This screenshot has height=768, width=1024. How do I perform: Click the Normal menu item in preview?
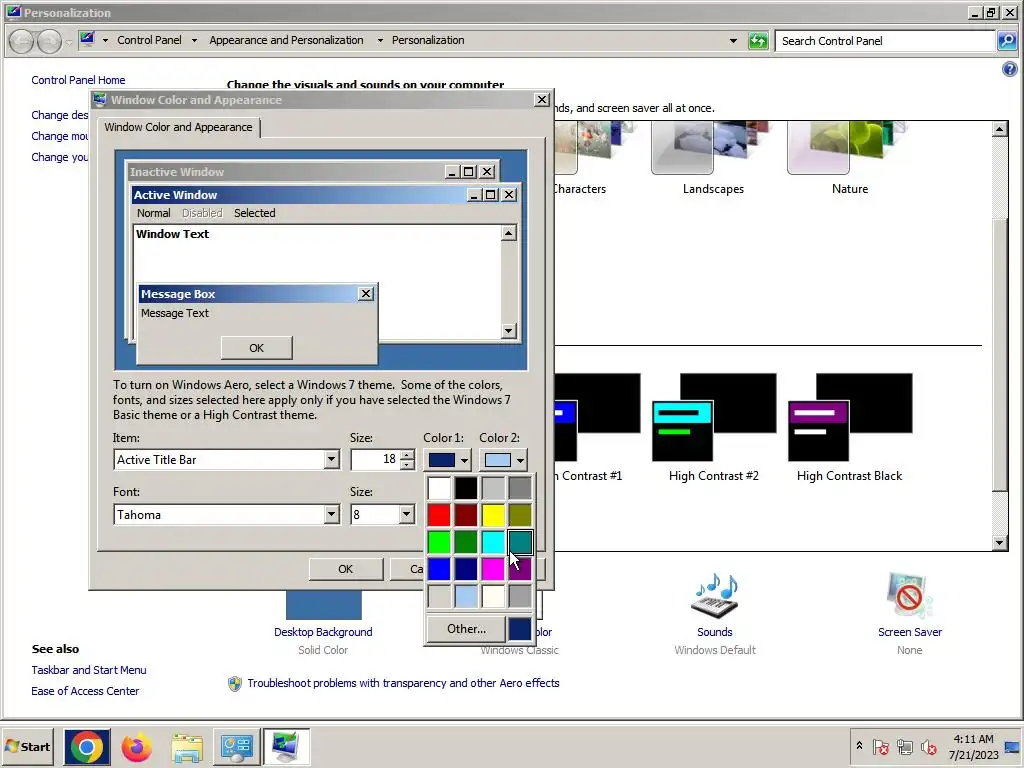click(x=153, y=213)
